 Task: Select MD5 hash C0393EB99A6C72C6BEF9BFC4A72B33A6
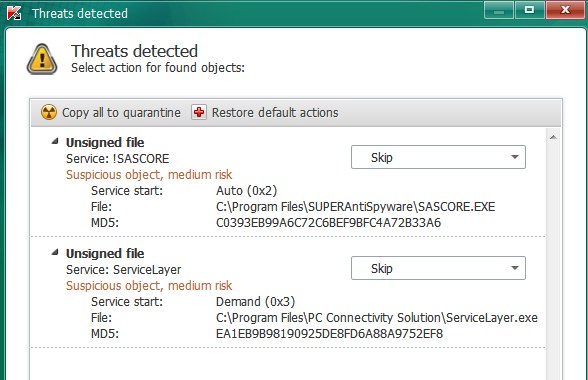tap(328, 223)
